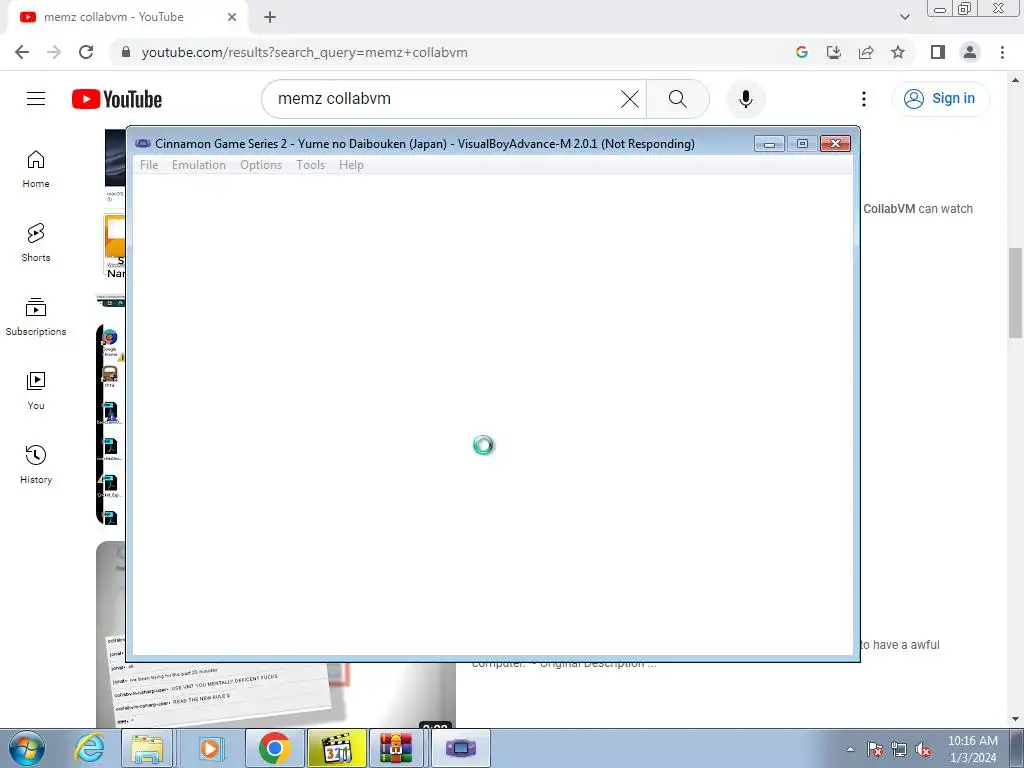Viewport: 1024px width, 768px height.
Task: Open You in YouTube sidebar
Action: (36, 391)
